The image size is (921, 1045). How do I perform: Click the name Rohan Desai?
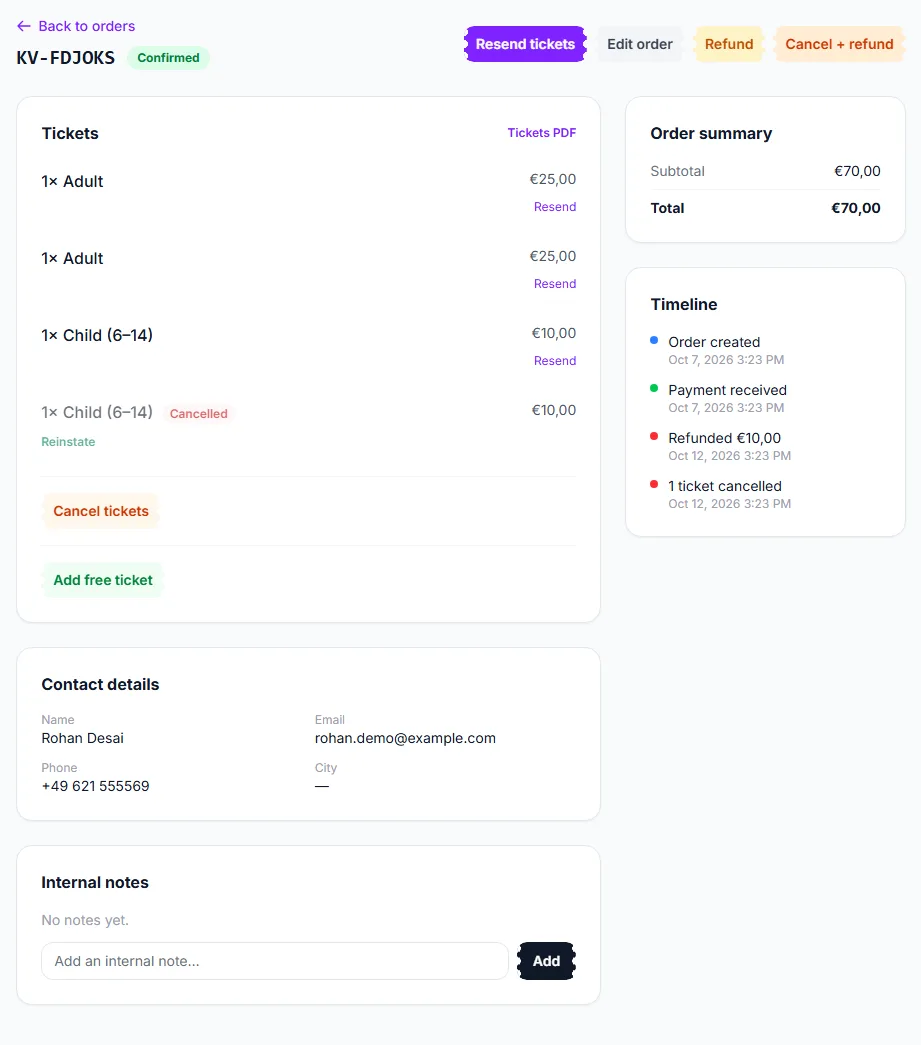[83, 738]
